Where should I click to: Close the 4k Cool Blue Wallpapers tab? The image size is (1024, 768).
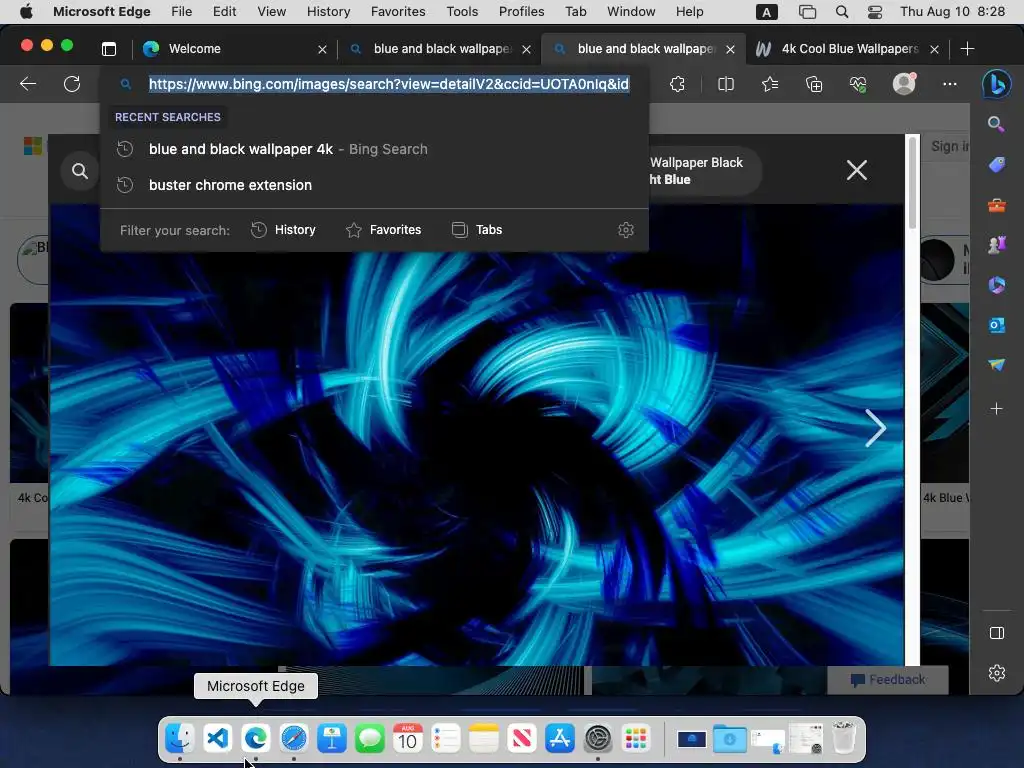click(x=935, y=50)
